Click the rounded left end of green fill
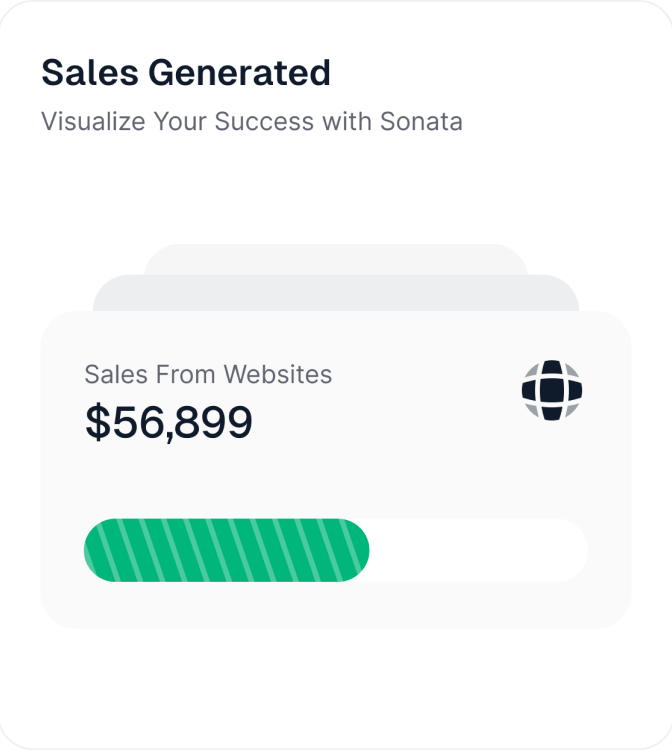This screenshot has width=672, height=750. coord(99,550)
